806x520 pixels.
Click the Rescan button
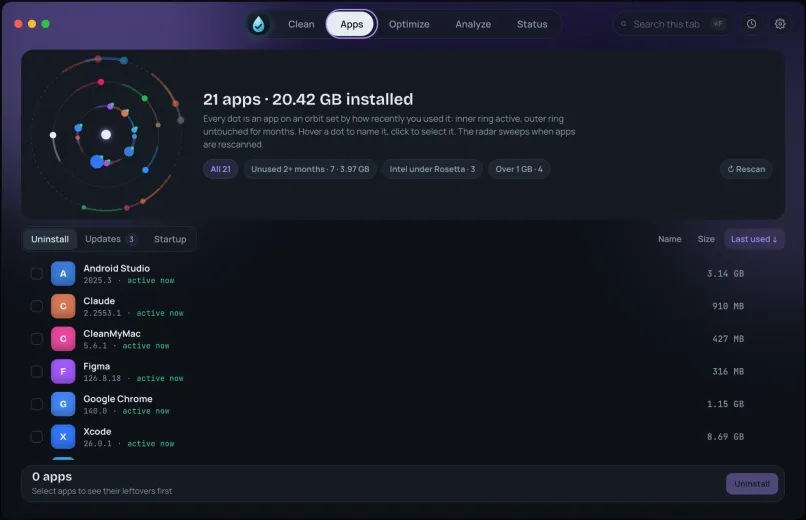[746, 169]
